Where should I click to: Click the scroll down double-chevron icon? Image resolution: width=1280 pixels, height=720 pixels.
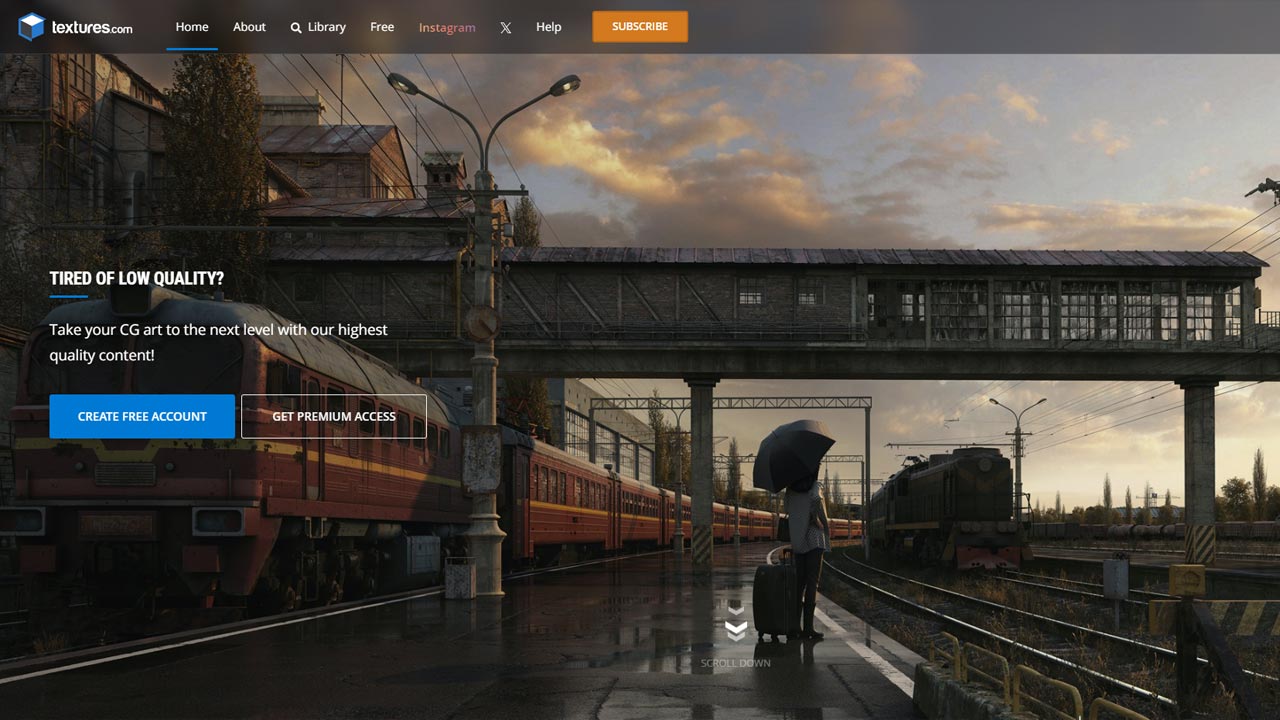click(x=736, y=624)
